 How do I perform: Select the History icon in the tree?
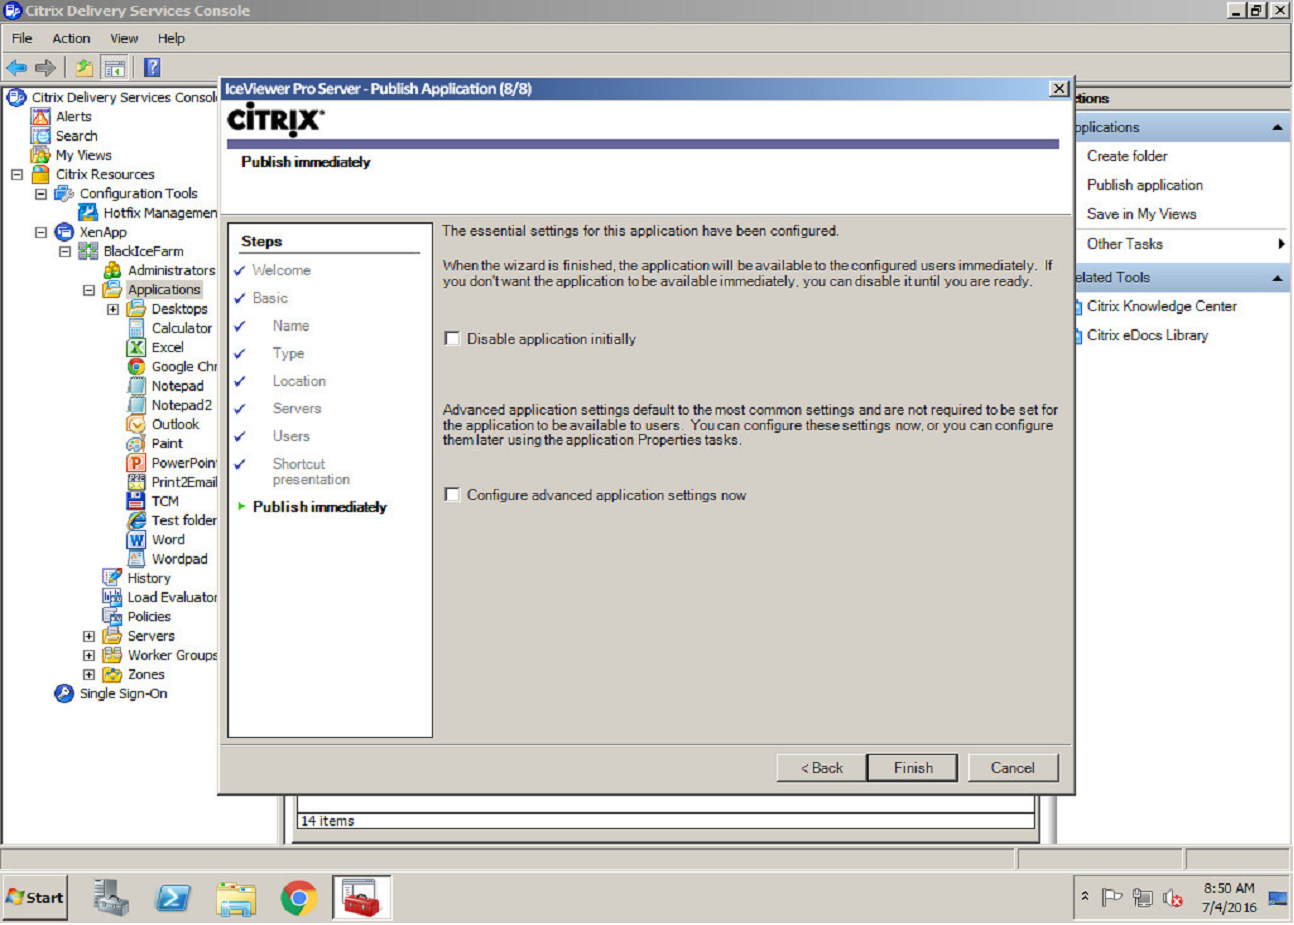click(x=112, y=578)
